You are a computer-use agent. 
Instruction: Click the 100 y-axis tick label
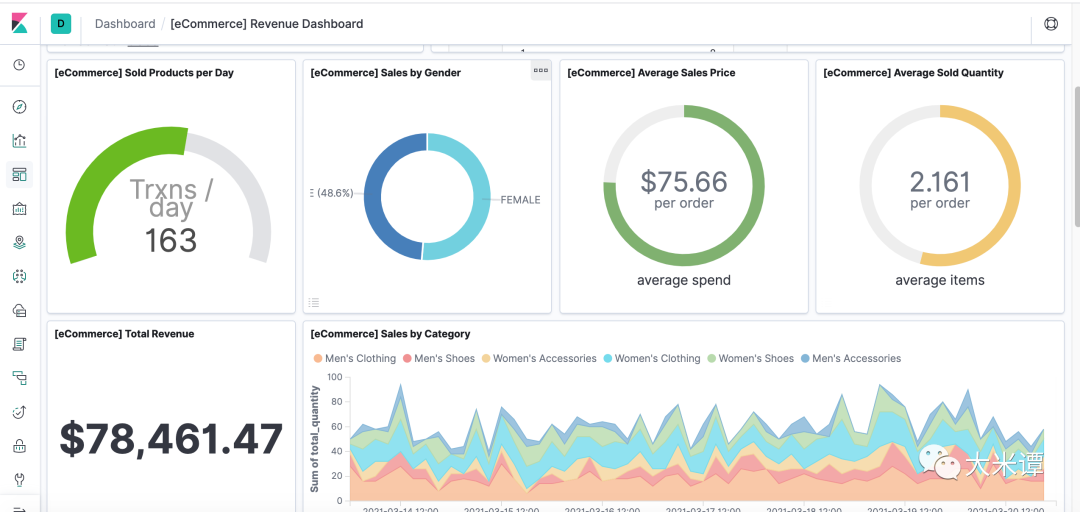pyautogui.click(x=335, y=377)
